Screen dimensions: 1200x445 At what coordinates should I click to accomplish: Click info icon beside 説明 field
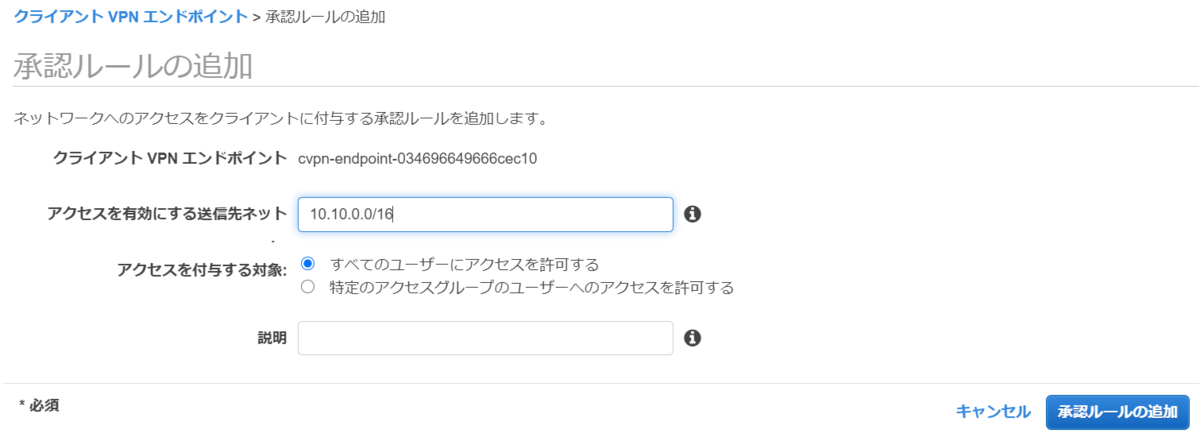pyautogui.click(x=692, y=338)
